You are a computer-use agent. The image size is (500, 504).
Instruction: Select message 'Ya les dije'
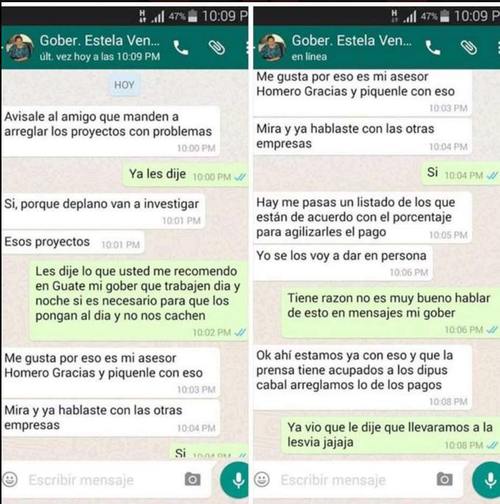(185, 175)
